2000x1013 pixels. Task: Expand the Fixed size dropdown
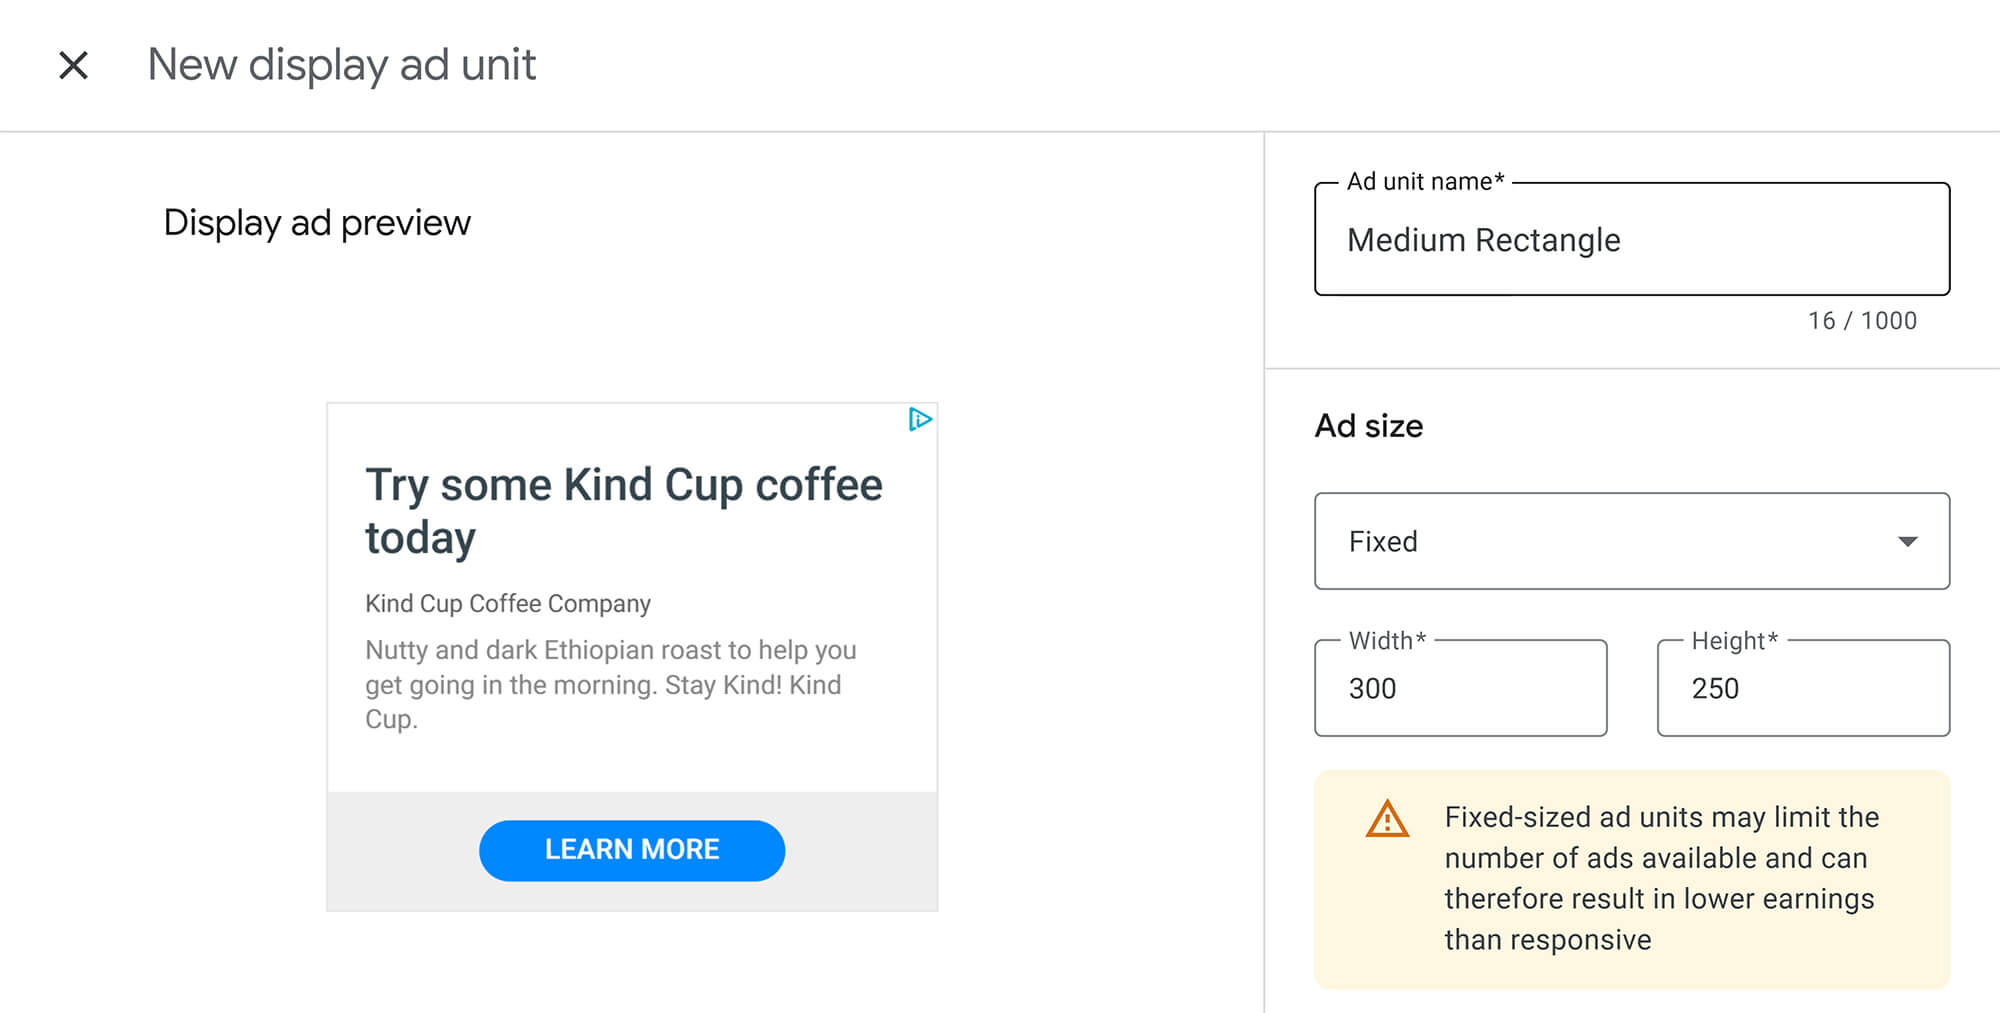1631,541
